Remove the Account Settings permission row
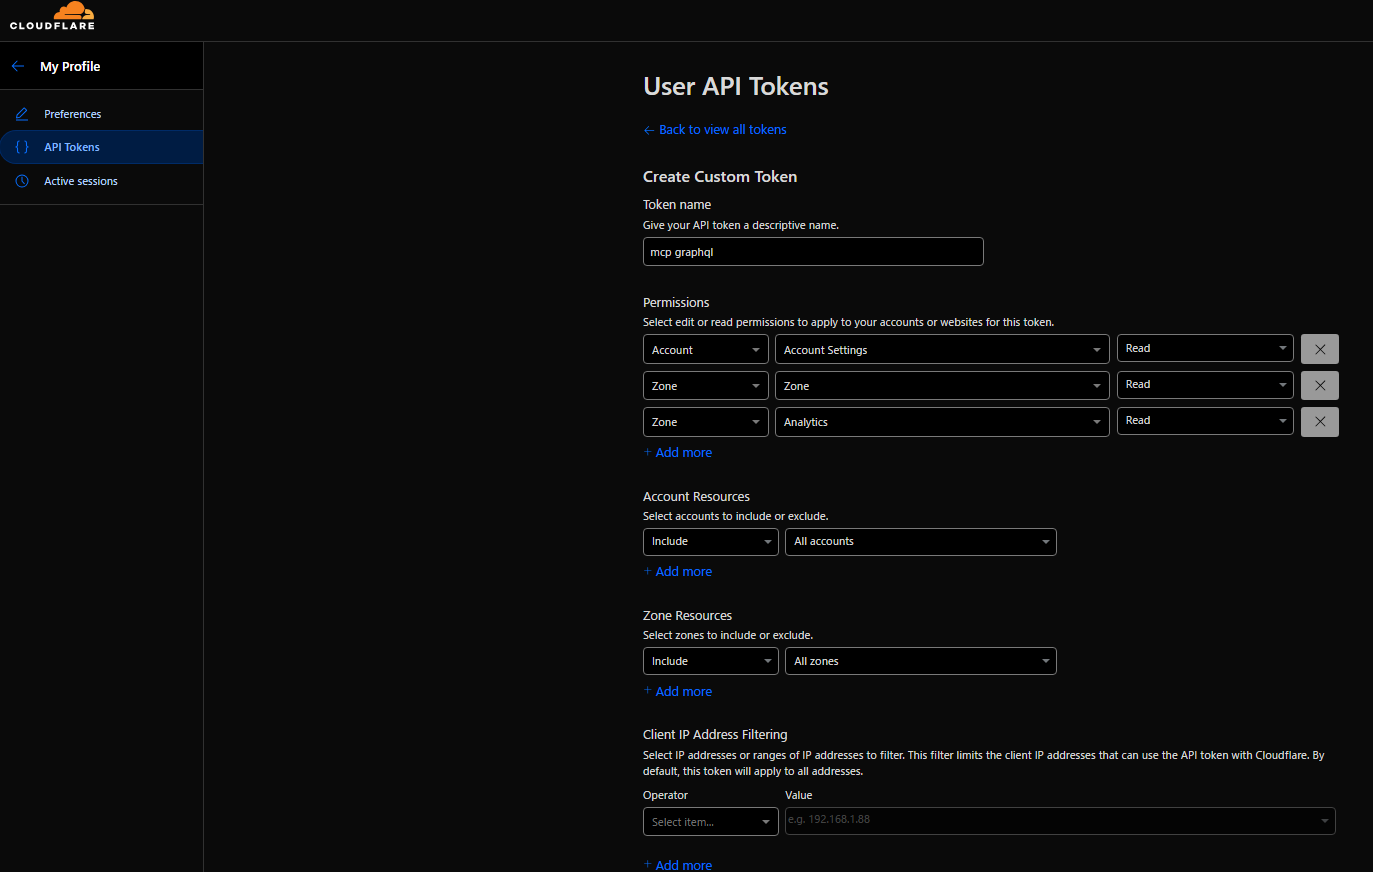This screenshot has height=872, width=1373. [x=1319, y=349]
